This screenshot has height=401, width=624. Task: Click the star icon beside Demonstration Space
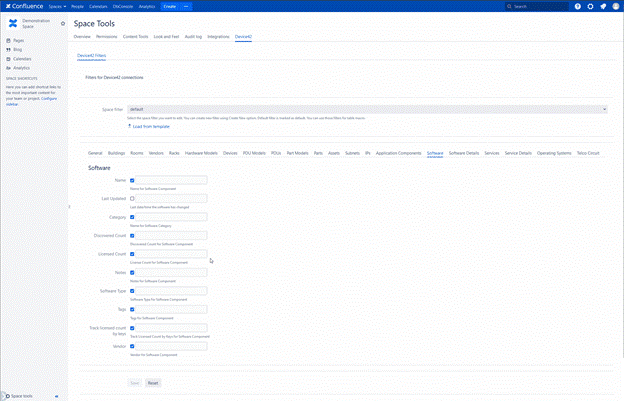tap(63, 23)
